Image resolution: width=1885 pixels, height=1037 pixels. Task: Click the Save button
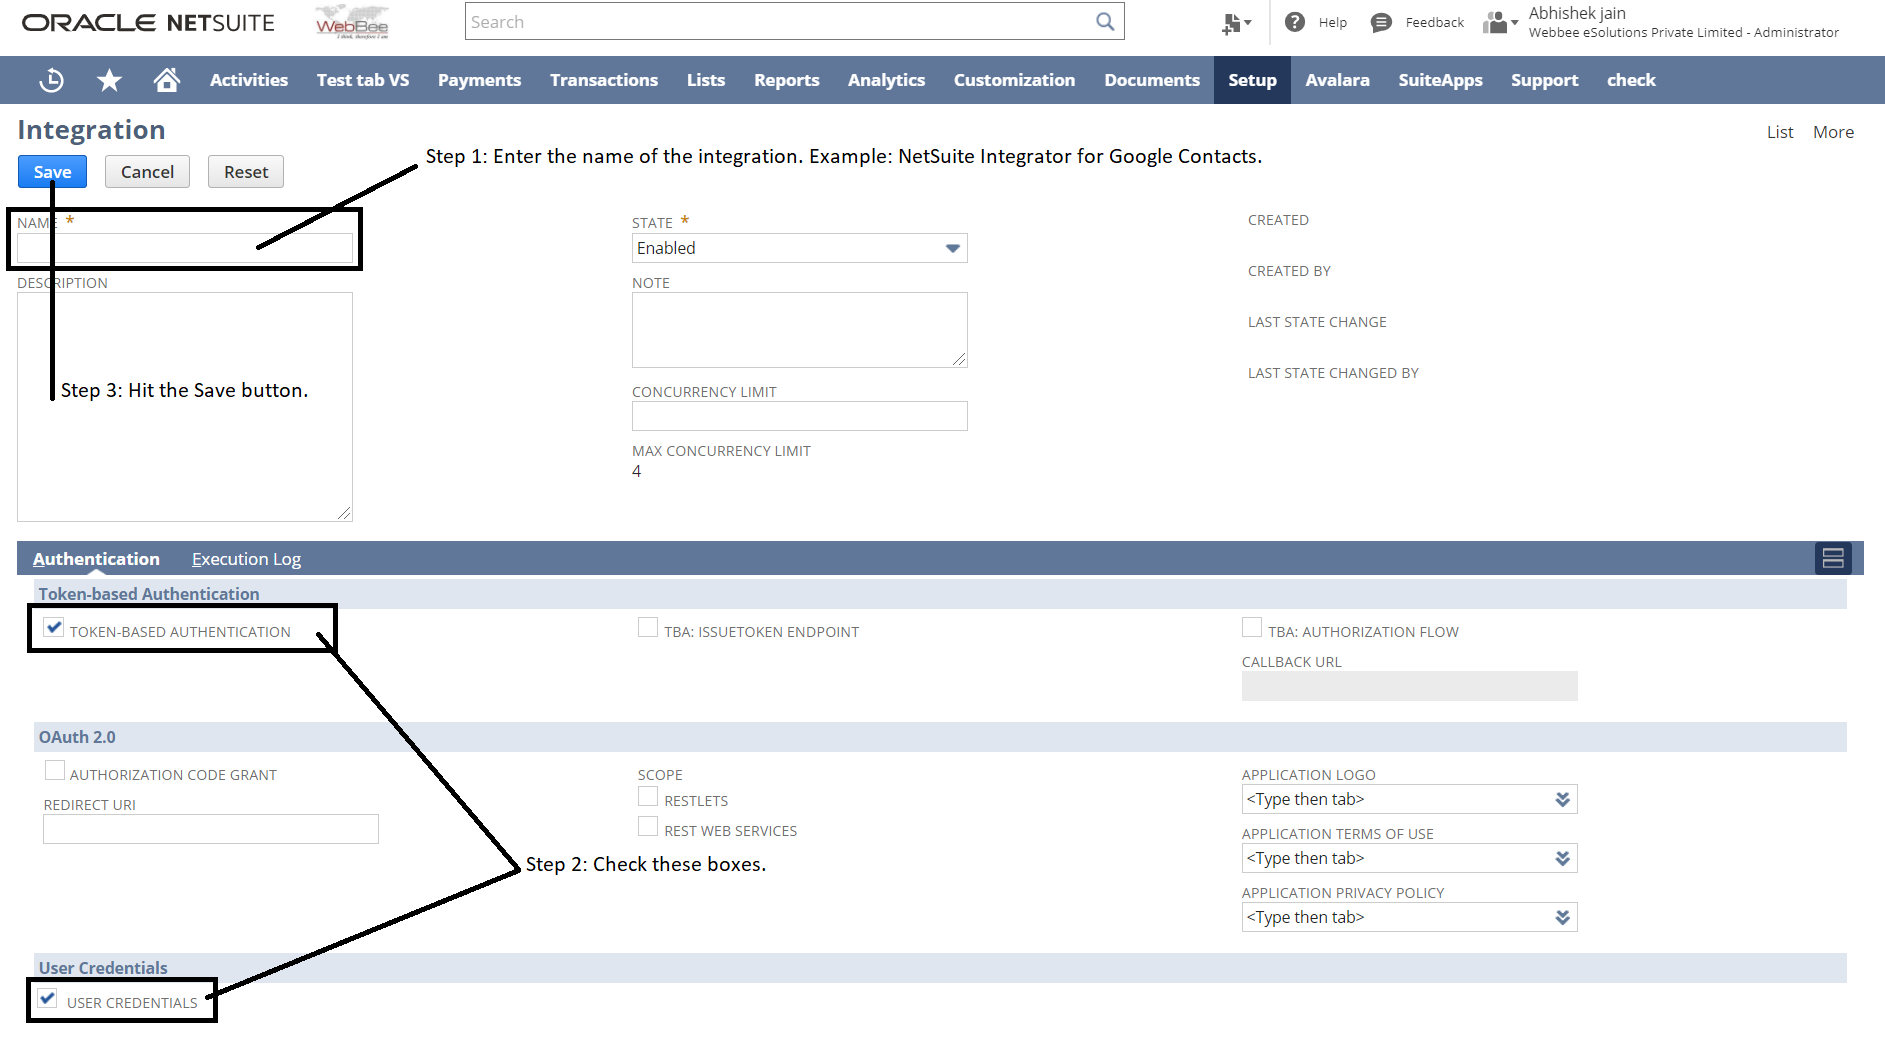tap(52, 172)
